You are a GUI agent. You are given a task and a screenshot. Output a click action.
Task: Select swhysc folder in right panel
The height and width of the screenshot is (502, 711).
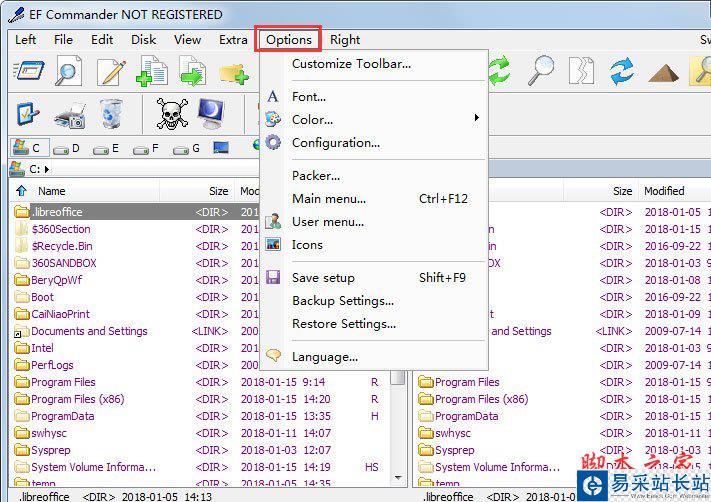453,433
